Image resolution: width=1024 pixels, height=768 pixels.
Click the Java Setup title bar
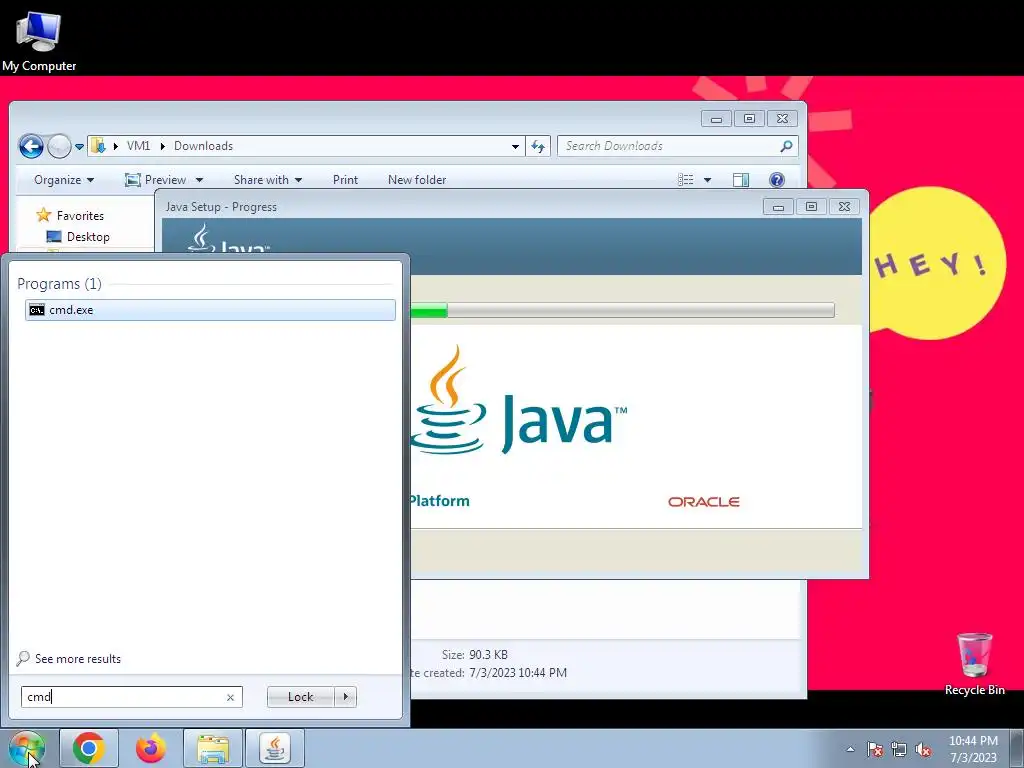457,206
